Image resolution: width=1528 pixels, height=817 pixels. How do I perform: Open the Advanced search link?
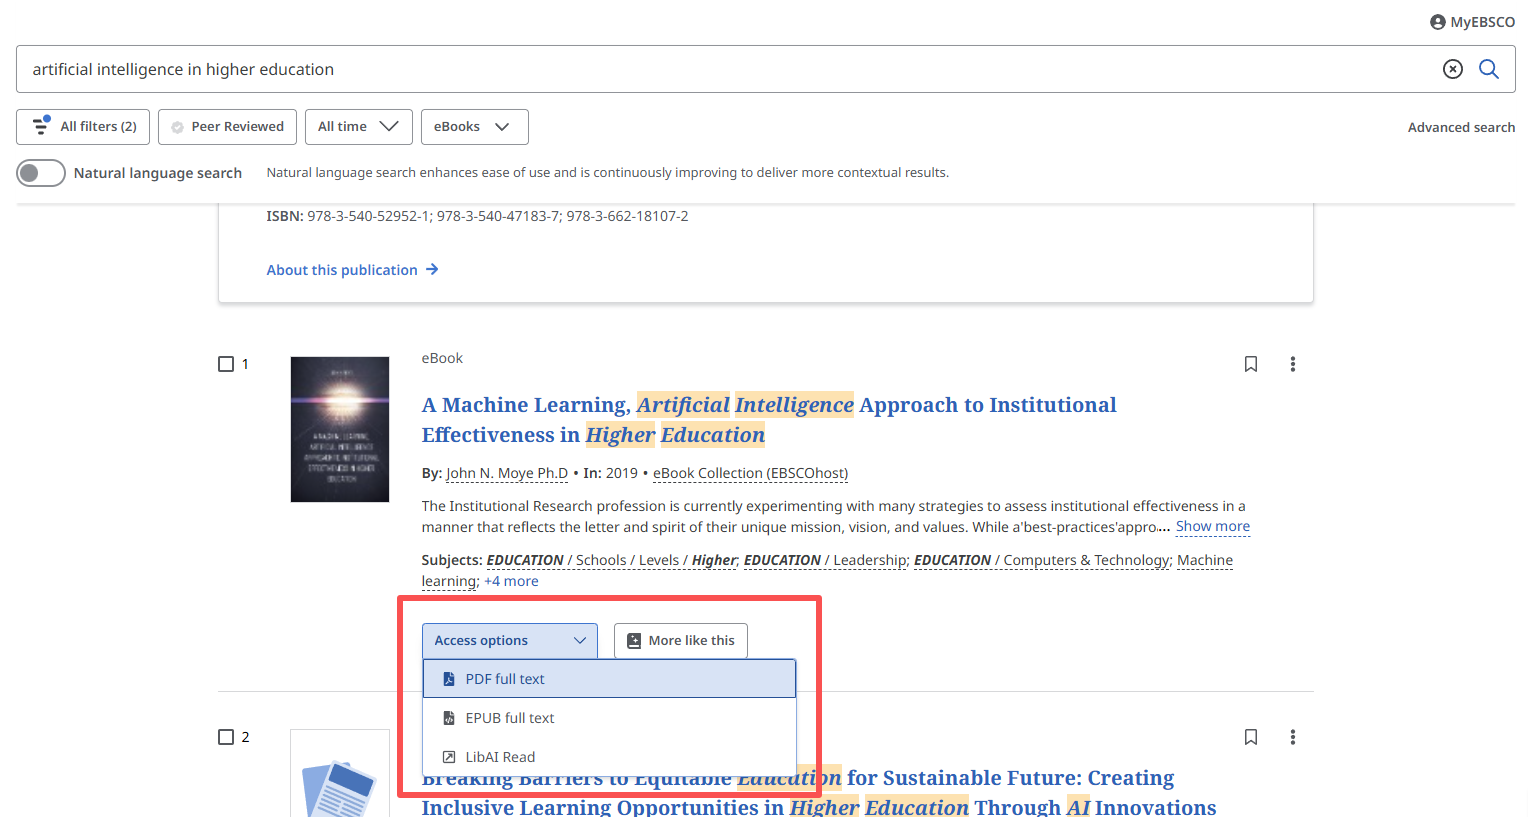(x=1460, y=127)
